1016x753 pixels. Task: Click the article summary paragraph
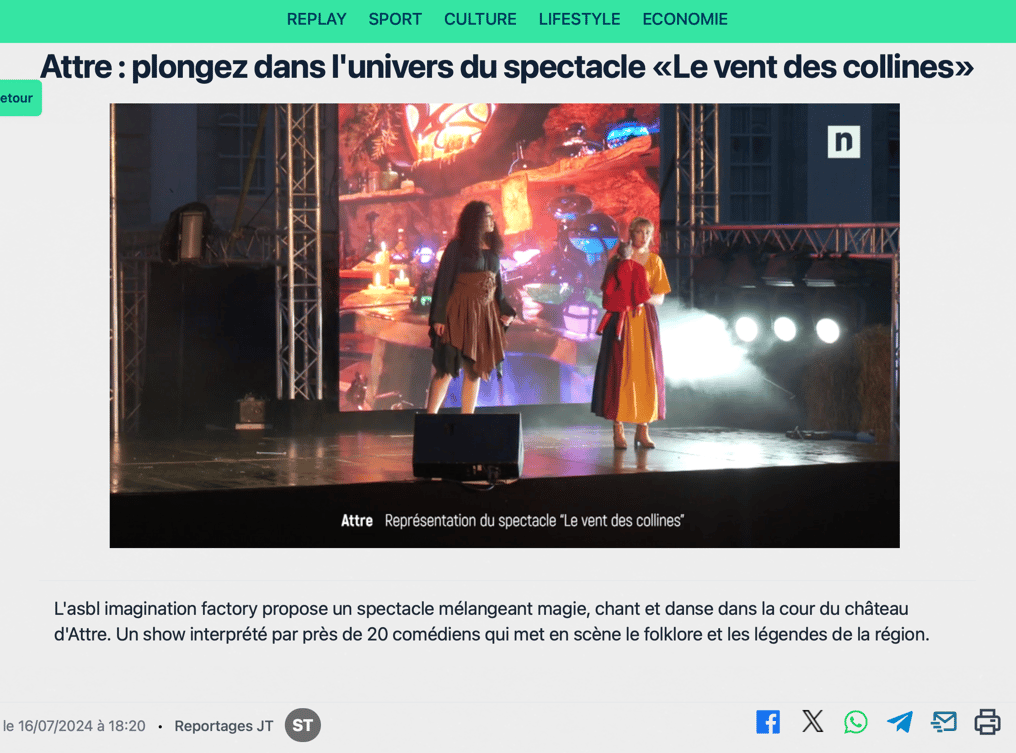pyautogui.click(x=491, y=621)
